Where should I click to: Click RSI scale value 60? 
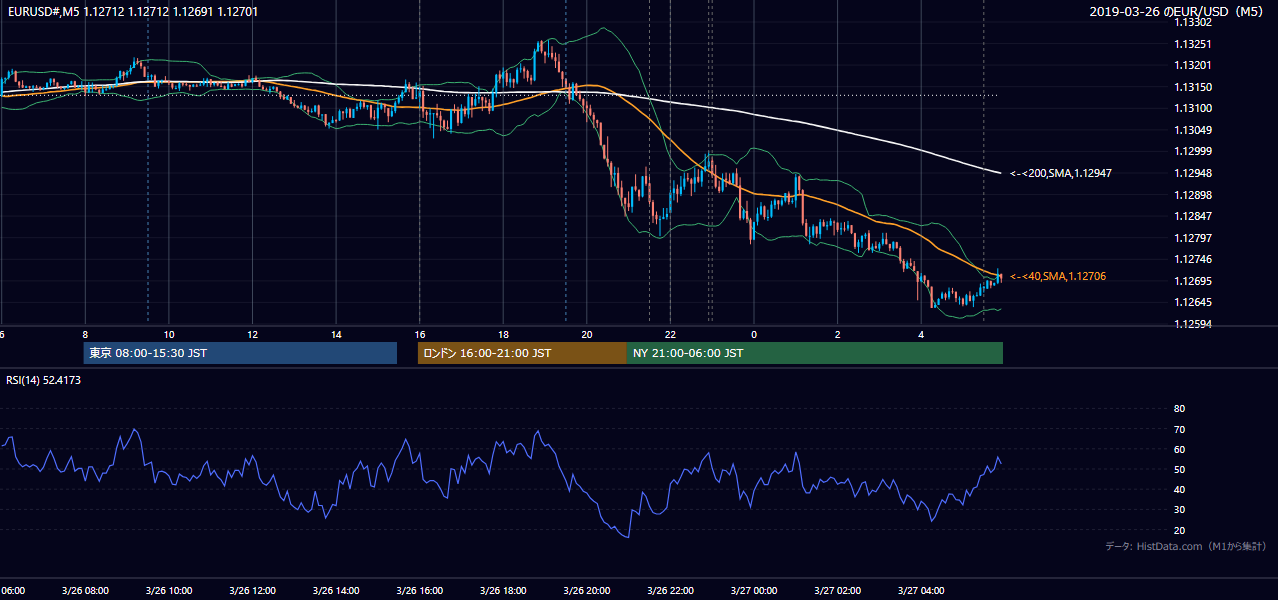1179,449
